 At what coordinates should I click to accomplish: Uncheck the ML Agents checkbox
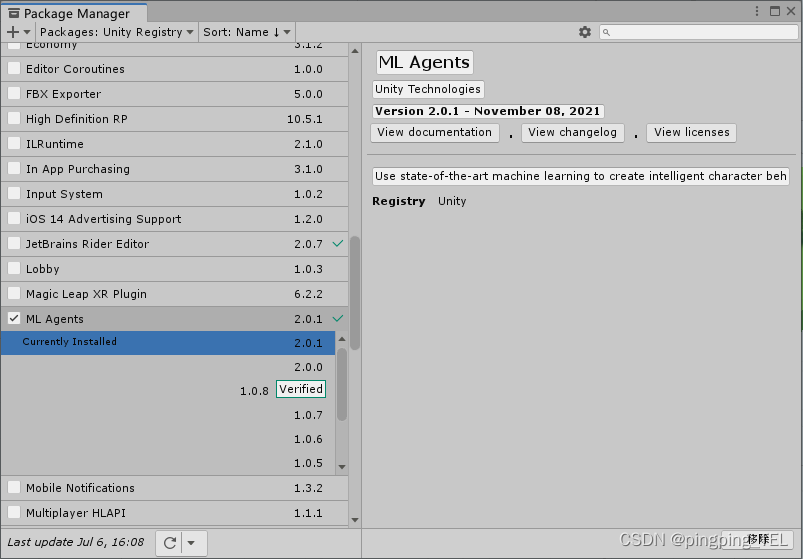pyautogui.click(x=14, y=318)
